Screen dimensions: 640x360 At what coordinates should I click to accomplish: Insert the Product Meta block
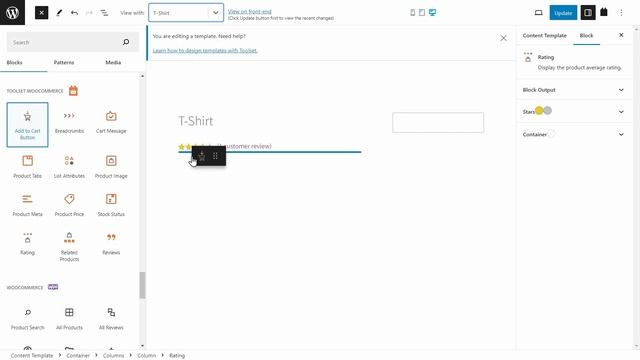tap(27, 205)
